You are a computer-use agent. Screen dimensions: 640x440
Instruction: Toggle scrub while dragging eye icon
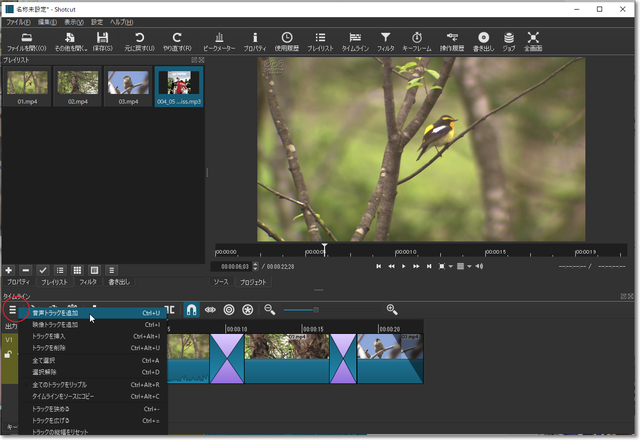point(210,310)
